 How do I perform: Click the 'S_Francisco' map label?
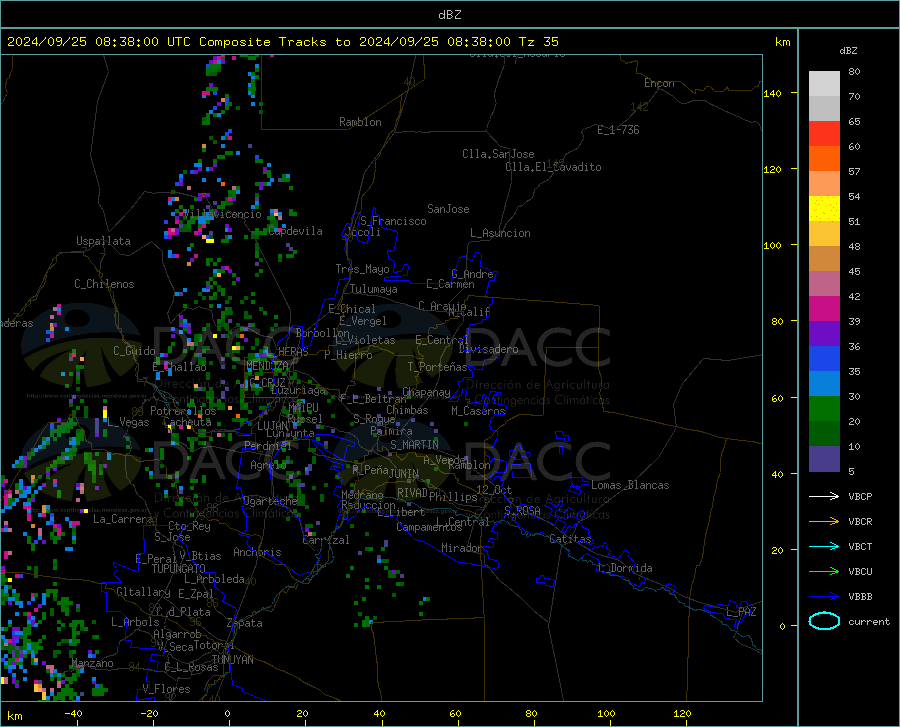point(393,221)
